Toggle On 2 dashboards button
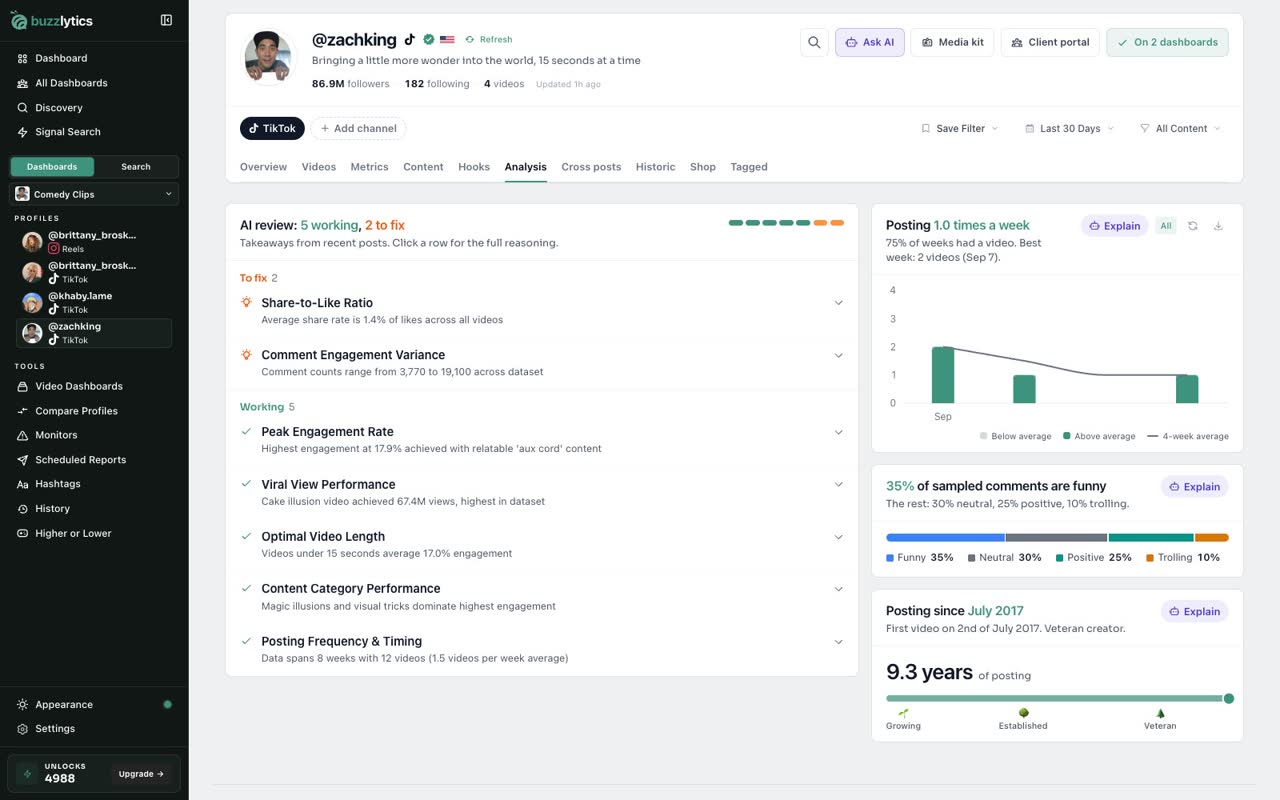 (x=1167, y=42)
